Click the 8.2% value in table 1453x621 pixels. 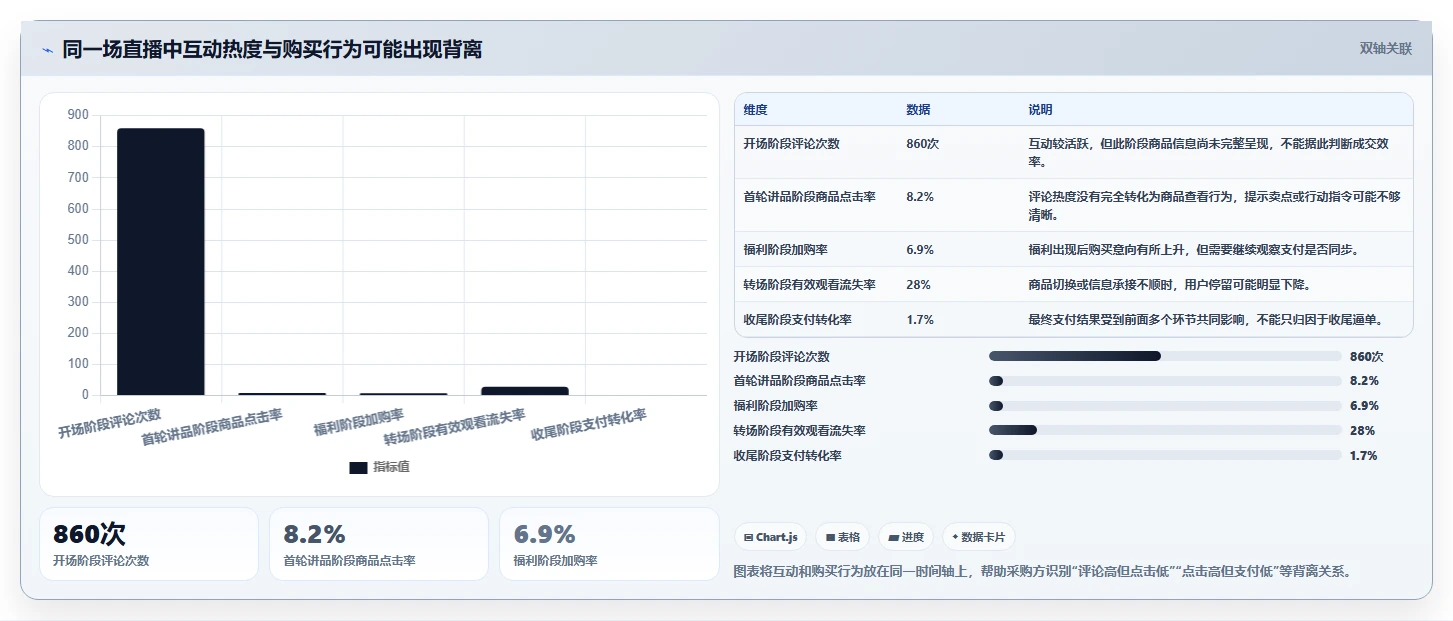[920, 196]
